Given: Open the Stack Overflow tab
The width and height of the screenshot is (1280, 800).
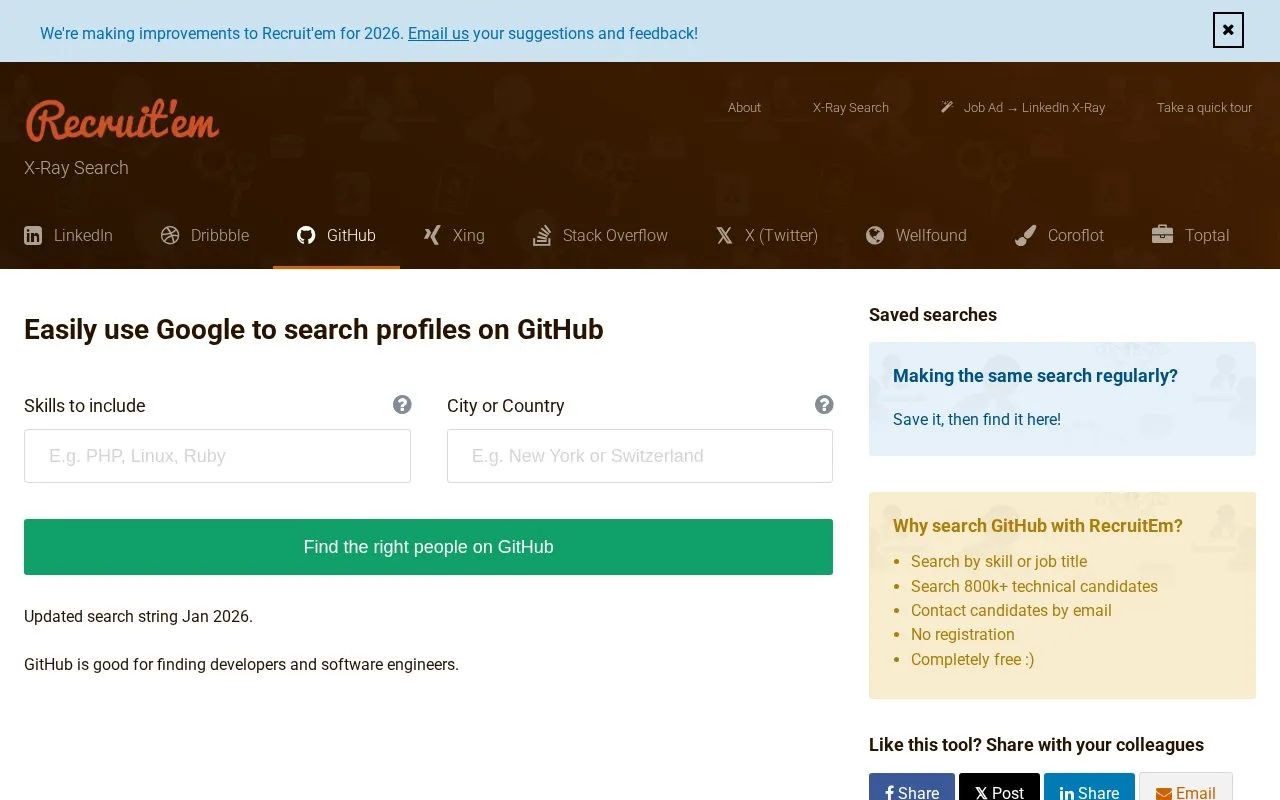Looking at the screenshot, I should 600,236.
